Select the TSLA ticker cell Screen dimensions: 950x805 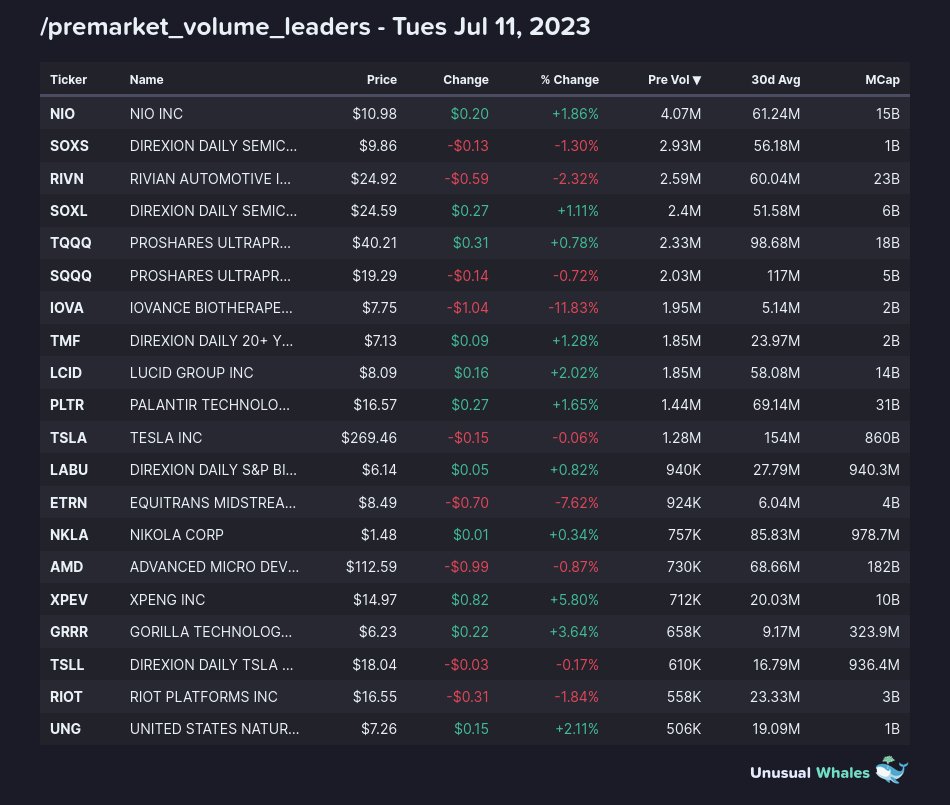[x=68, y=437]
